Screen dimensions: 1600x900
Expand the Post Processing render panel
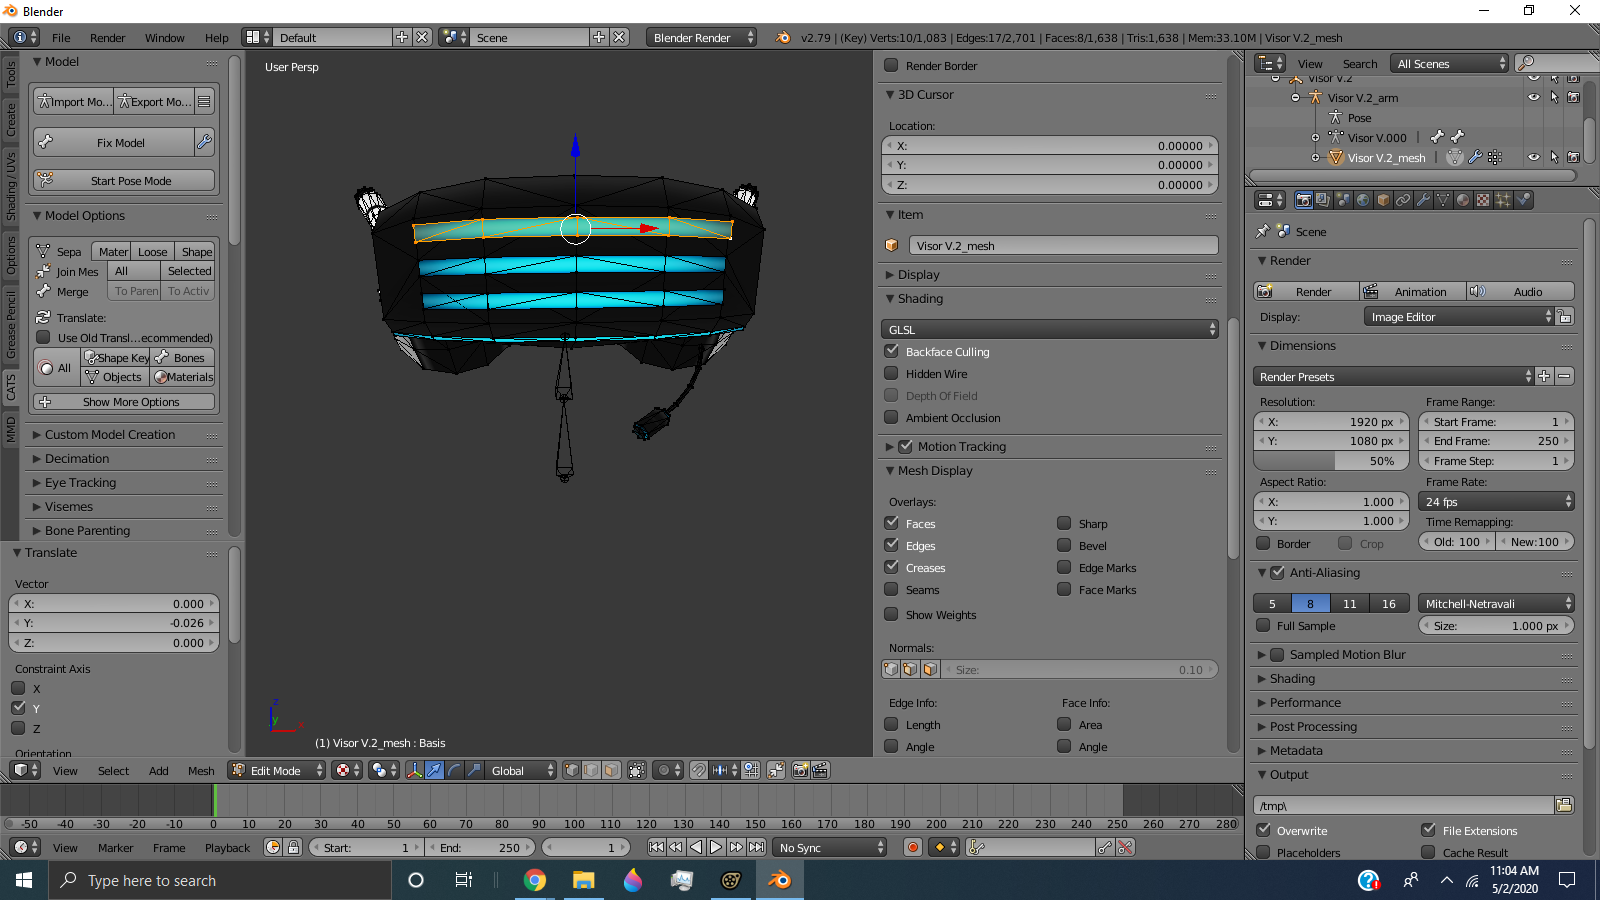[1313, 726]
